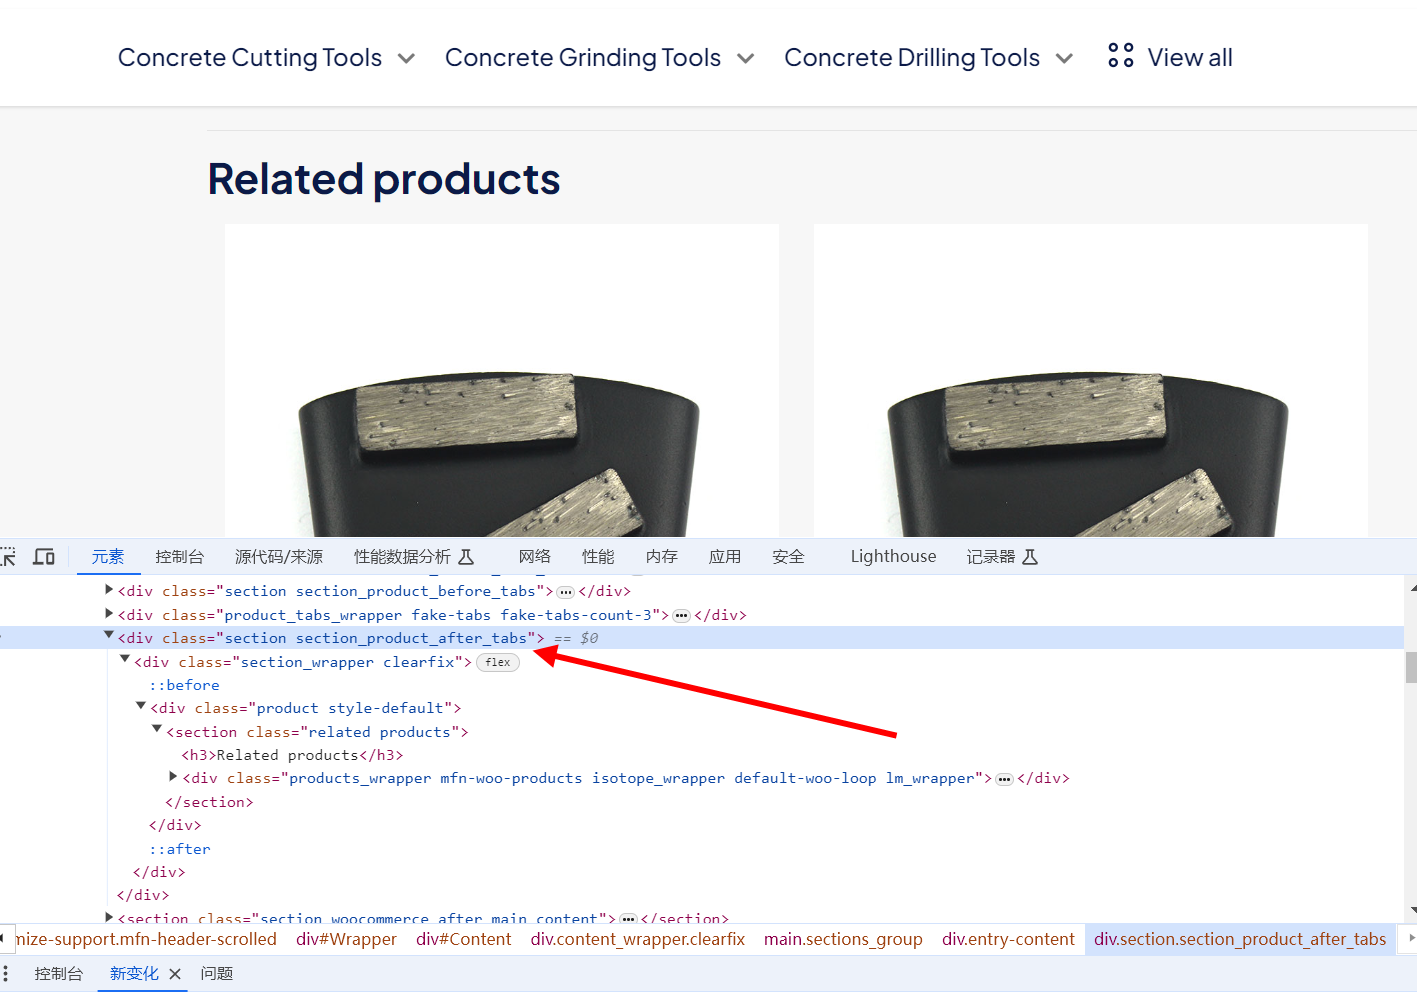
Task: Select the 问题 drawer tab
Action: [217, 974]
